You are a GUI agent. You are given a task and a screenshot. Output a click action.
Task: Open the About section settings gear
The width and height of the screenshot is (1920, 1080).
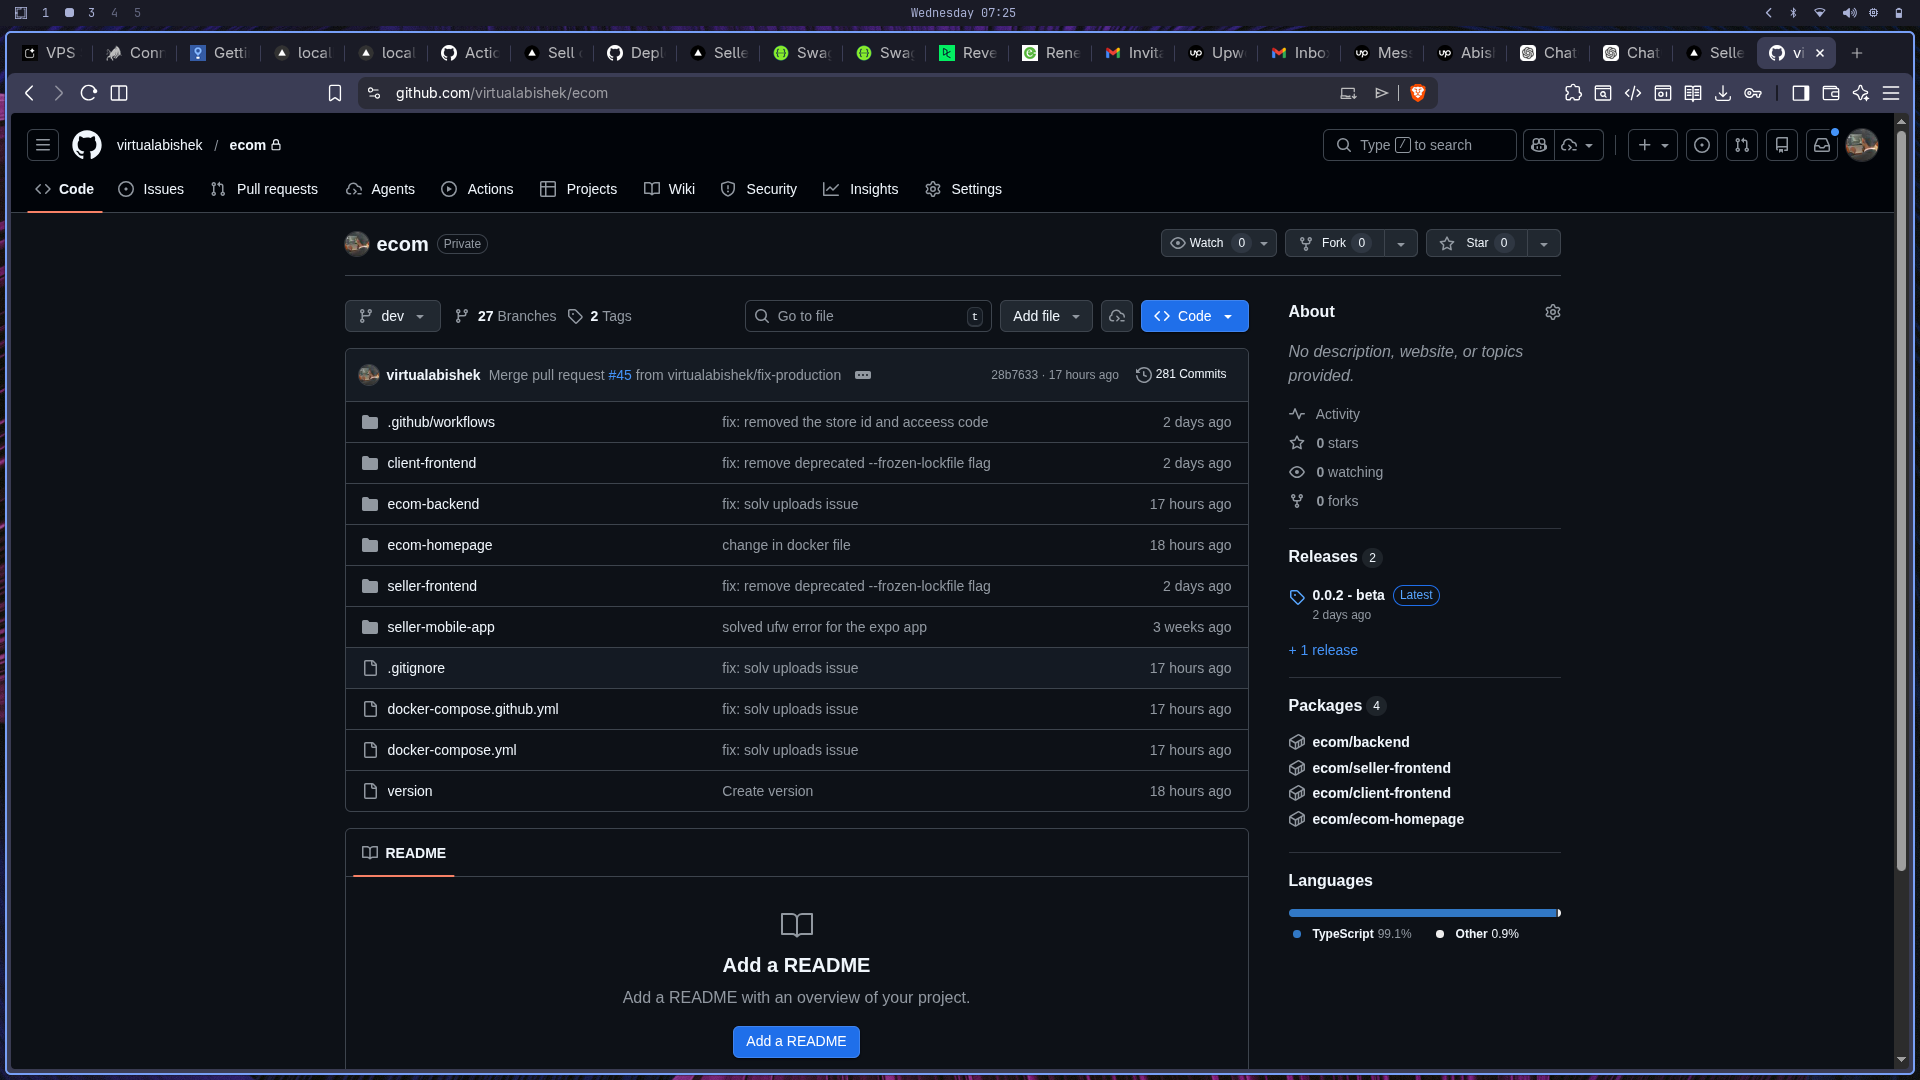[x=1552, y=311]
